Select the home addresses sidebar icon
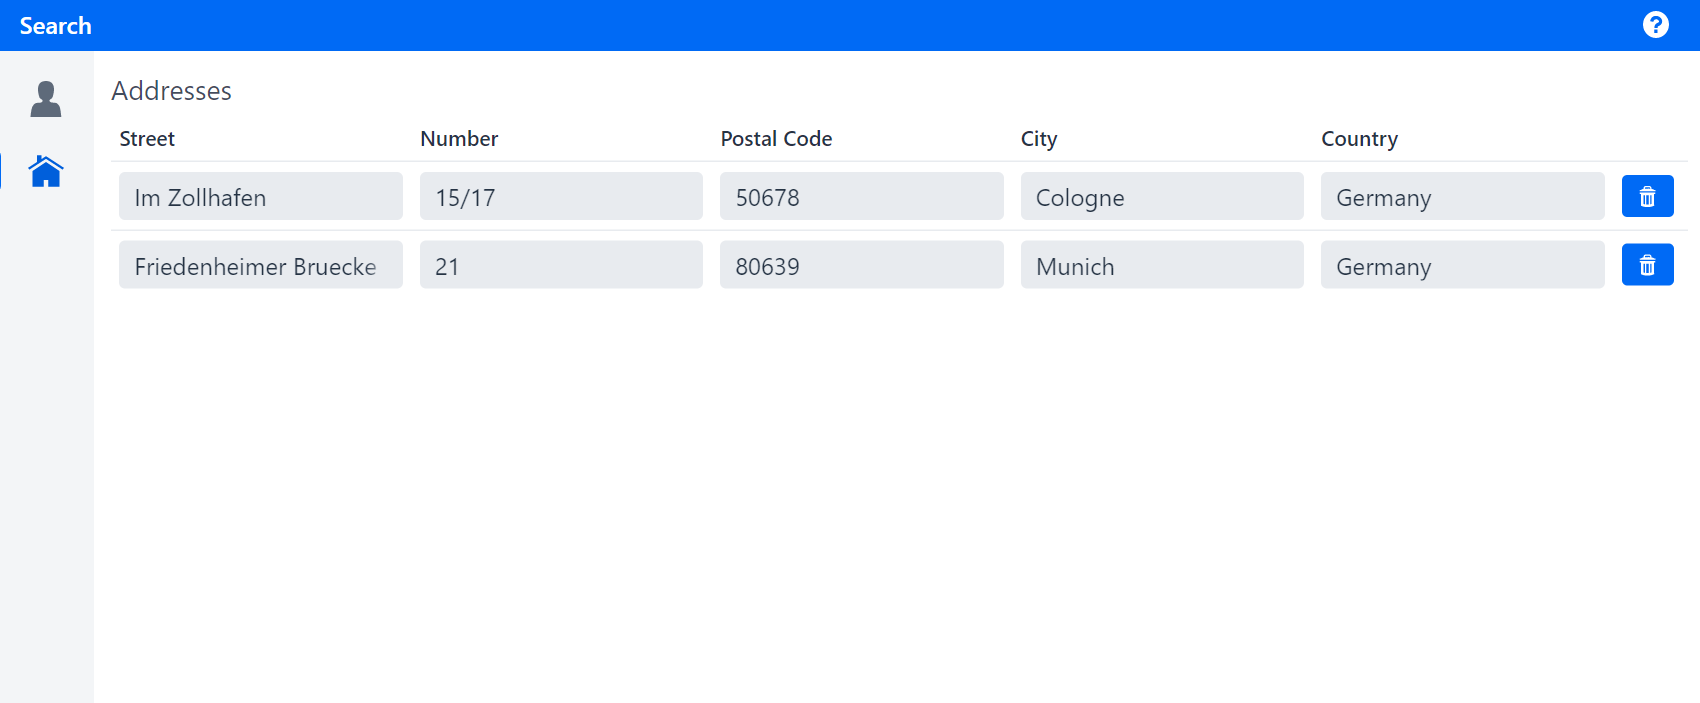The image size is (1700, 703). [x=46, y=171]
